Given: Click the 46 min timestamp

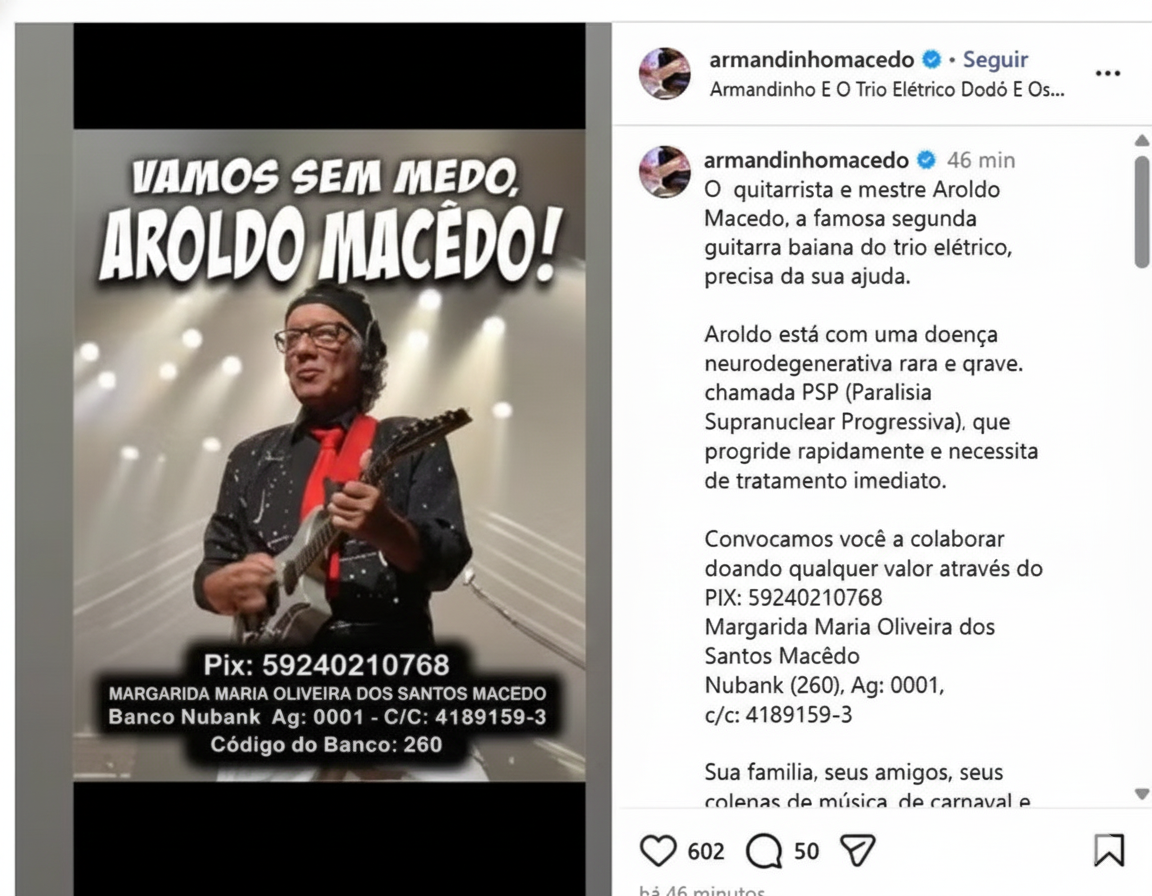Looking at the screenshot, I should pyautogui.click(x=981, y=160).
